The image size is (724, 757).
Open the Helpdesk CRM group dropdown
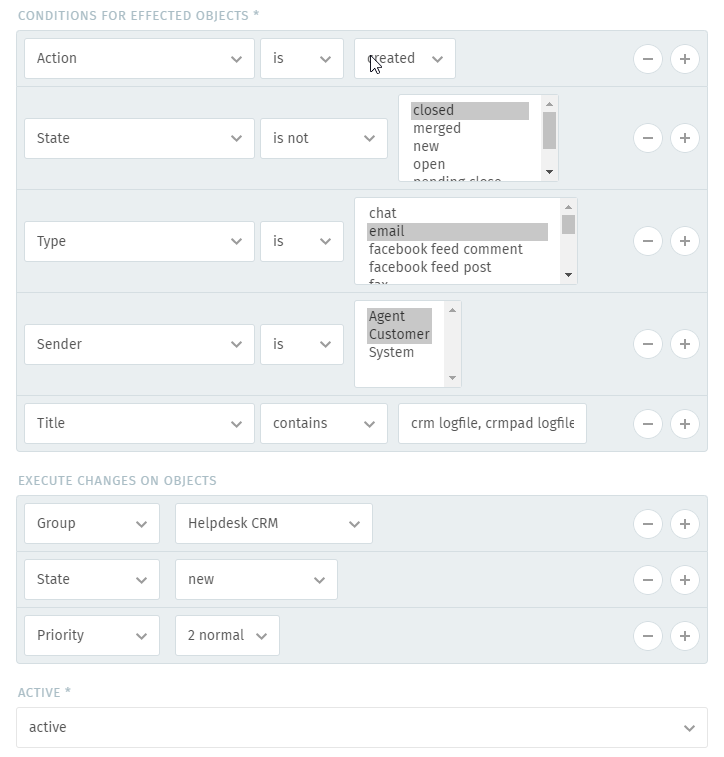click(x=274, y=524)
